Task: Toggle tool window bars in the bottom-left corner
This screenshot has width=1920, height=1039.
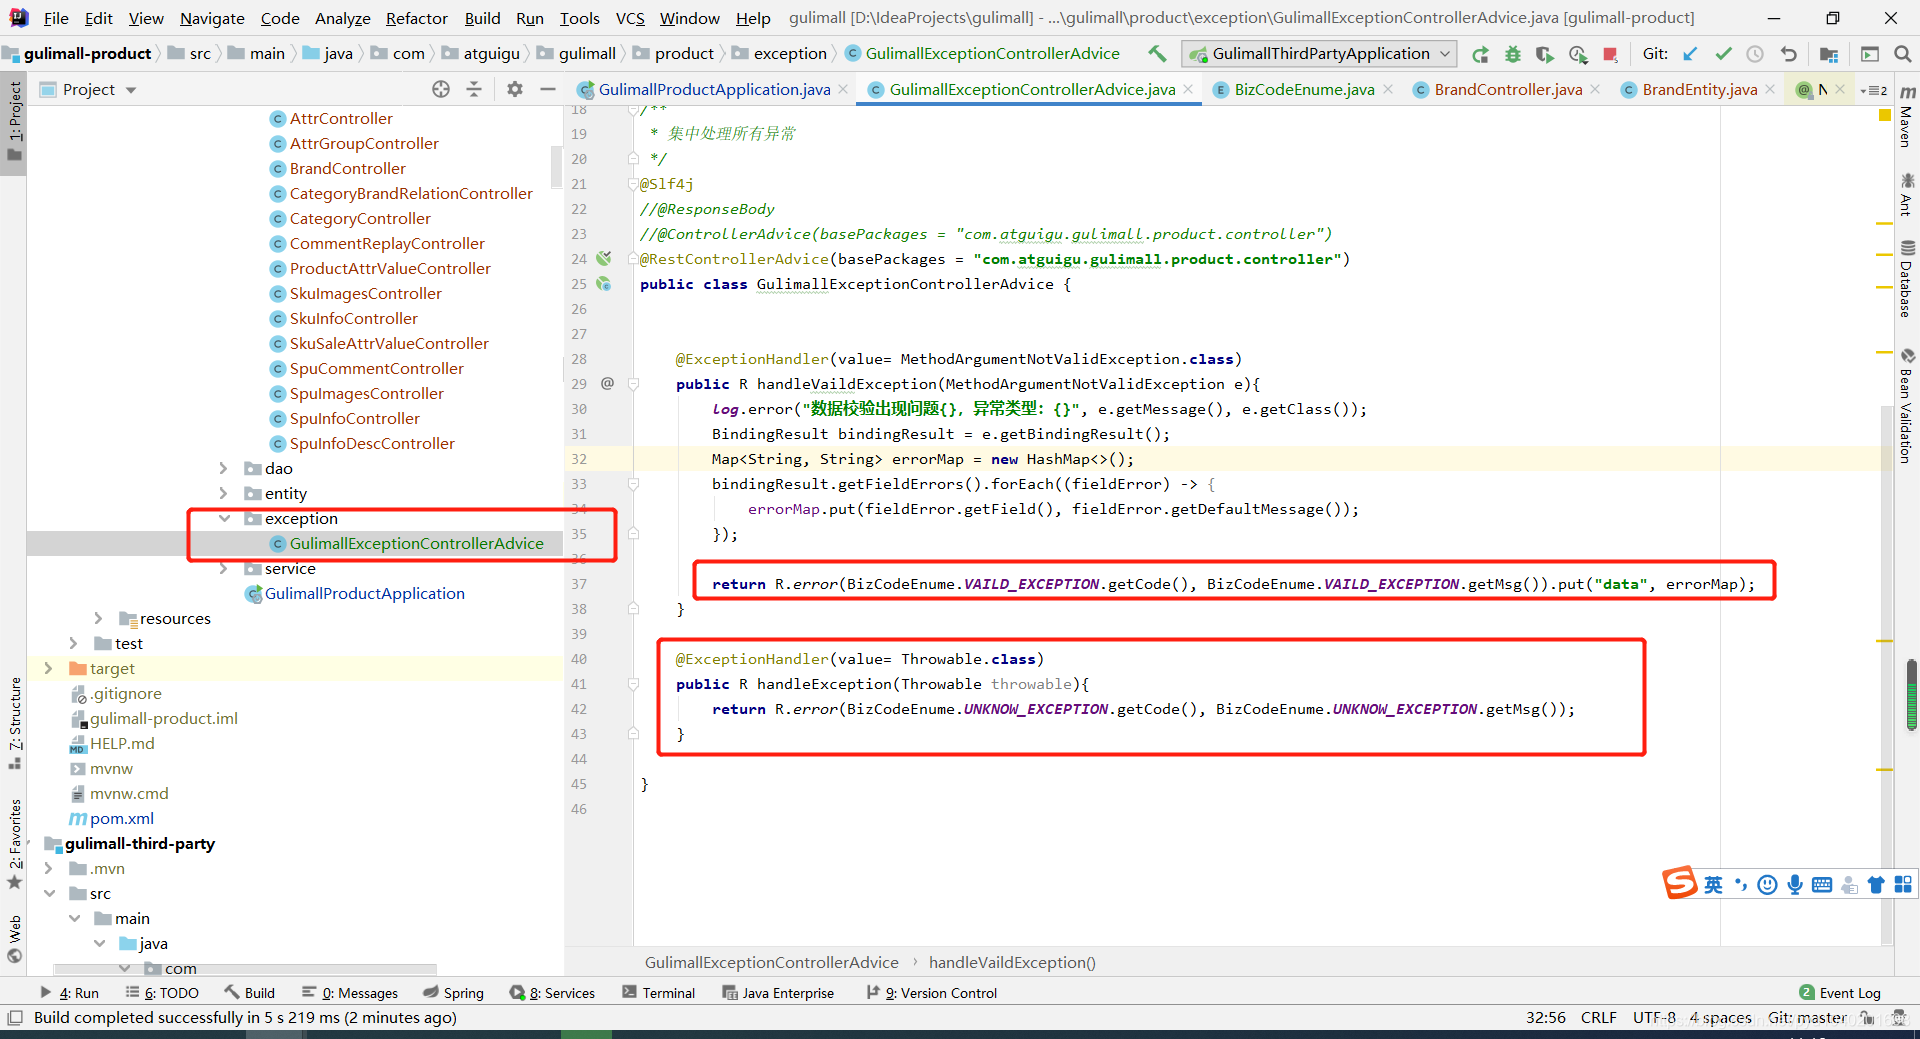Action: coord(14,1018)
